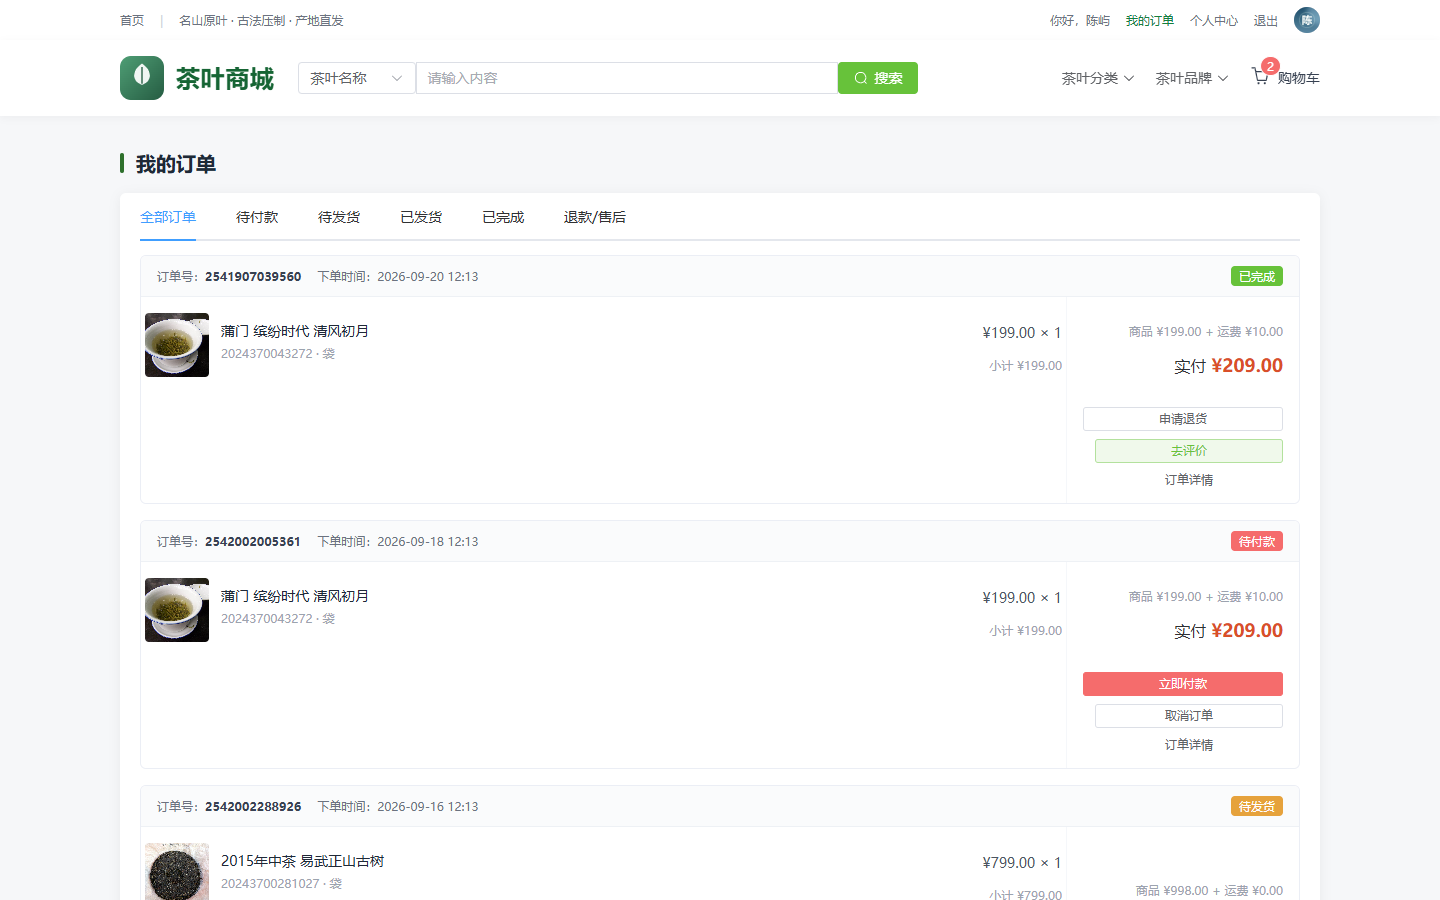The width and height of the screenshot is (1440, 900).
Task: Open the shopping cart icon
Action: pyautogui.click(x=1260, y=76)
